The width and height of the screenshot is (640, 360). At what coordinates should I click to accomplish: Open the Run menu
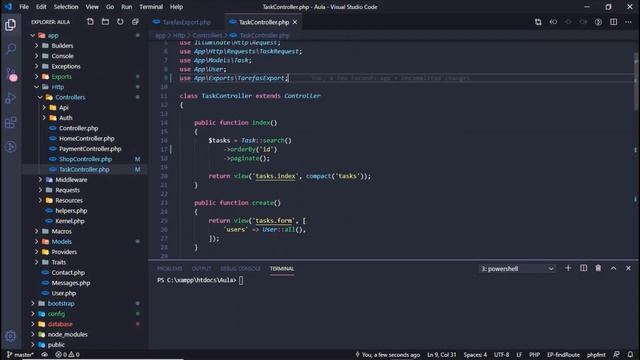pos(127,7)
